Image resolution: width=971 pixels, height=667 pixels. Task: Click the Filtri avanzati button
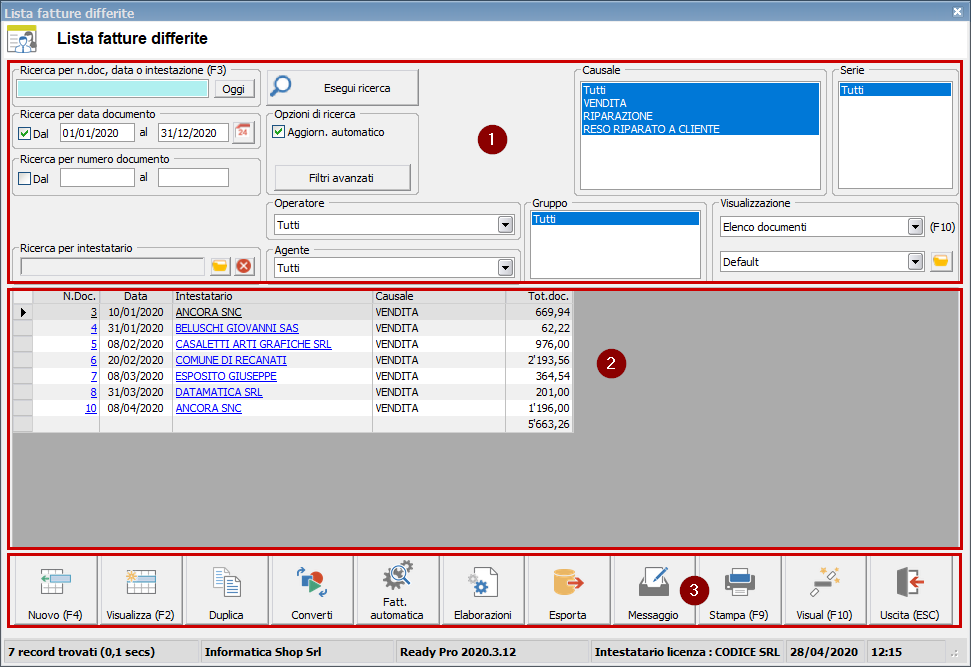[x=340, y=177]
